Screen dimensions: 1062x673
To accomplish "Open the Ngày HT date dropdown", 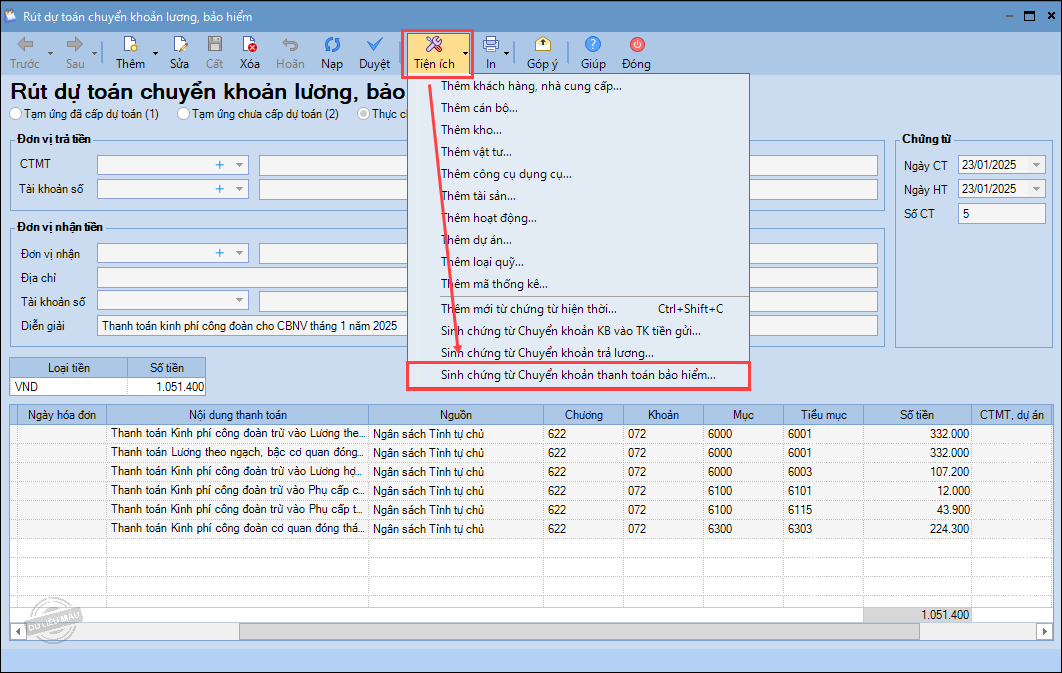I will 1036,189.
